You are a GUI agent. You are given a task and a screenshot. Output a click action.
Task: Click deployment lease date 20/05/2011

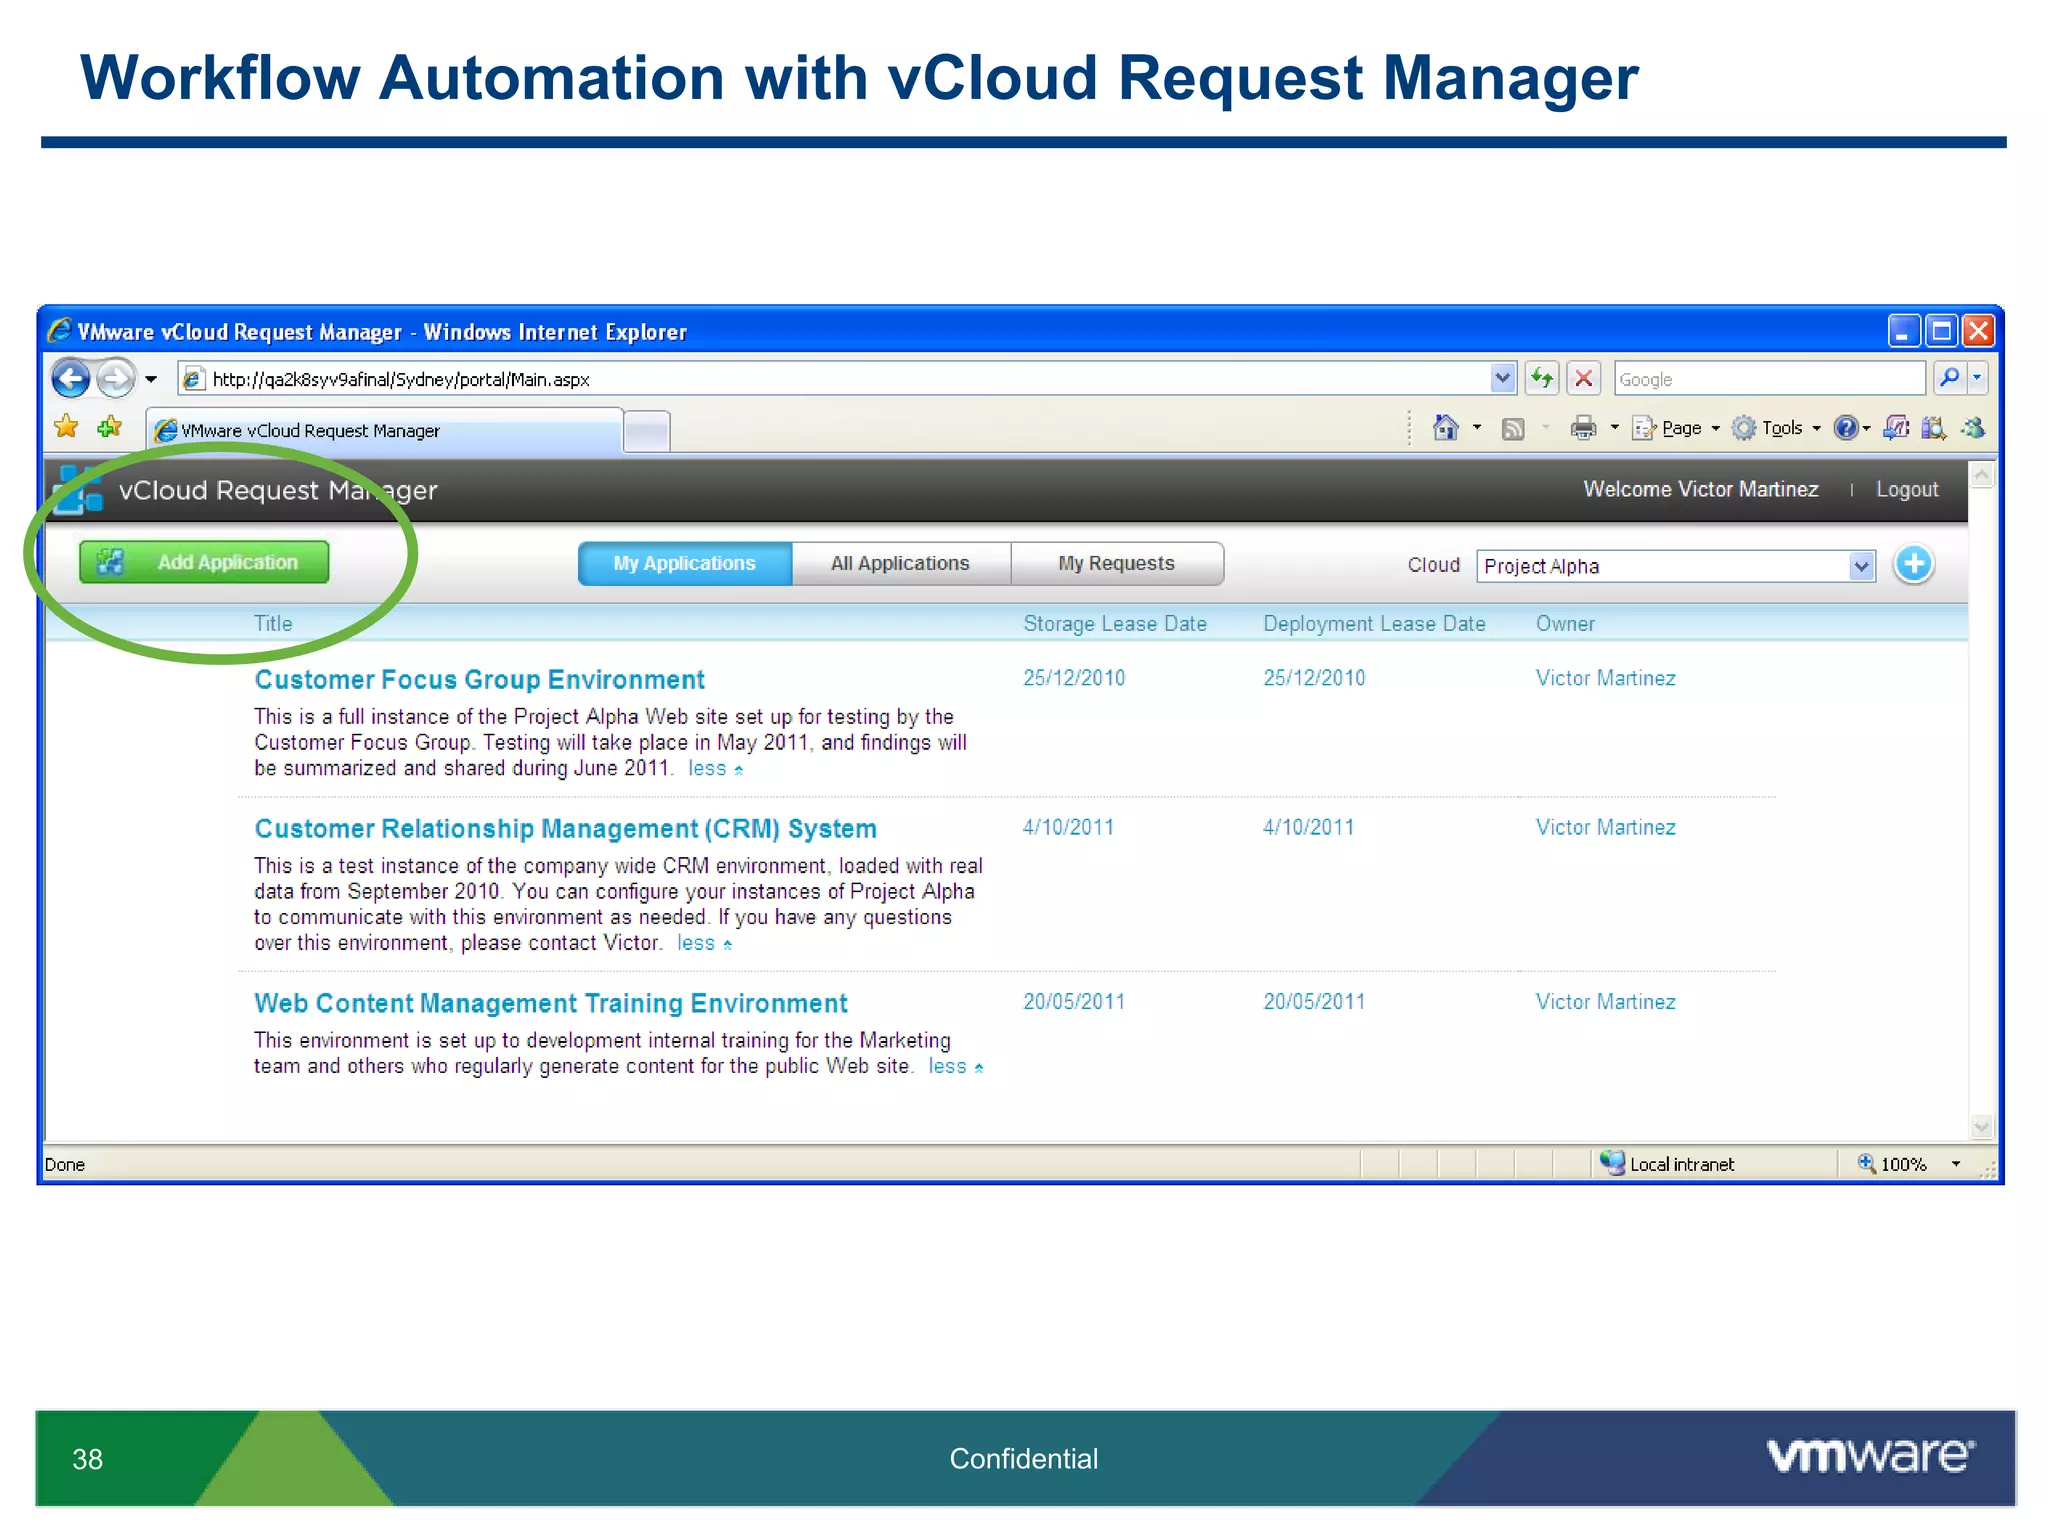click(x=1314, y=1001)
